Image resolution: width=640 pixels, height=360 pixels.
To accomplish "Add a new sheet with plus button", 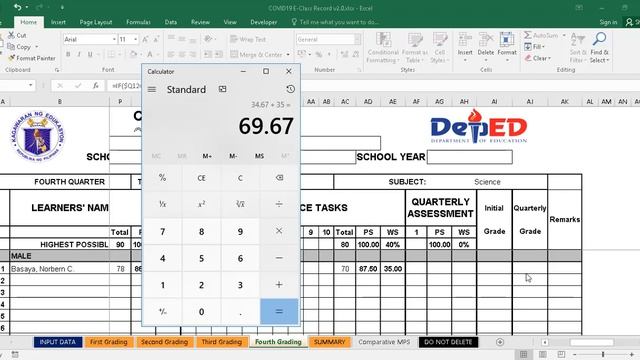I will click(500, 342).
